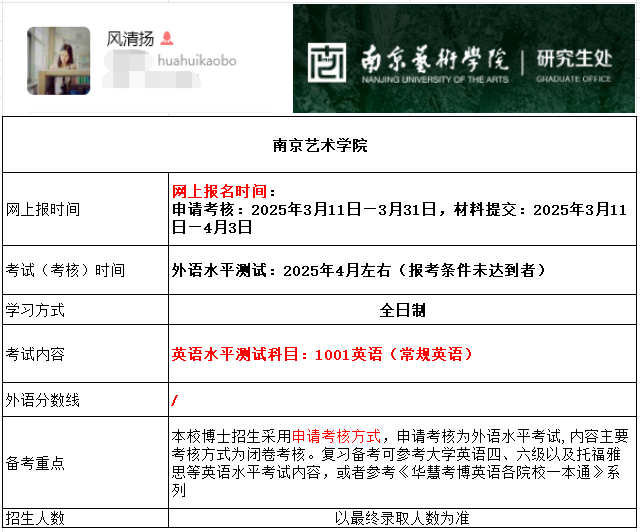Click the red user badge icon beside 风清扬
Viewport: 640px width, 532px height.
point(167,39)
